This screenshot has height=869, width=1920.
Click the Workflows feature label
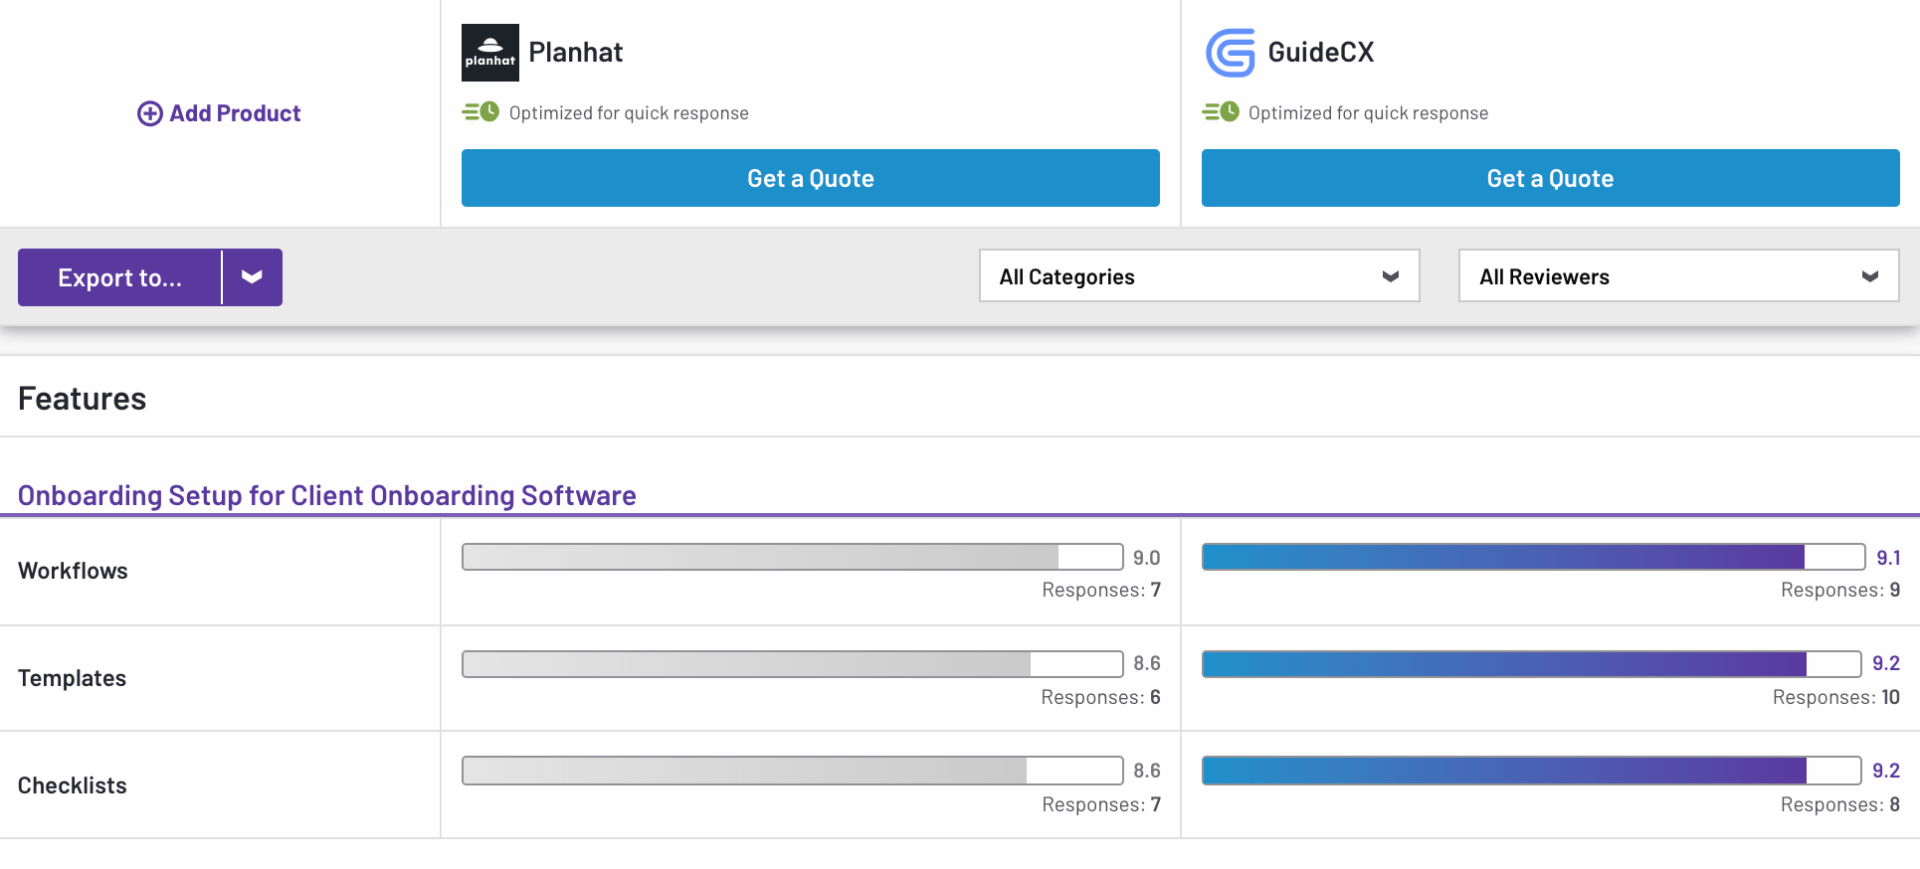(73, 571)
